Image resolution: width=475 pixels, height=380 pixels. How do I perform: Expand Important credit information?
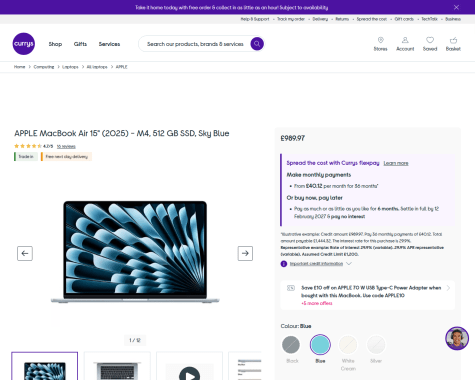(x=316, y=264)
